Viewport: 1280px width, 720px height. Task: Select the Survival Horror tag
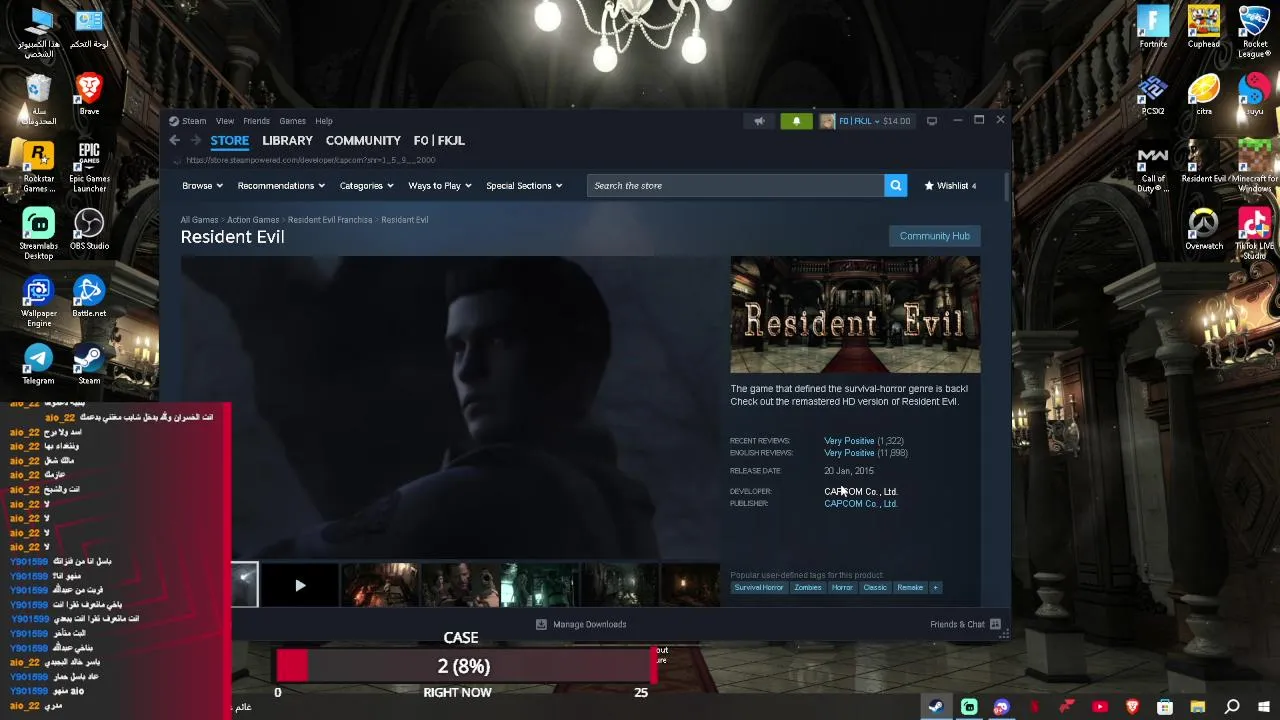pyautogui.click(x=759, y=587)
